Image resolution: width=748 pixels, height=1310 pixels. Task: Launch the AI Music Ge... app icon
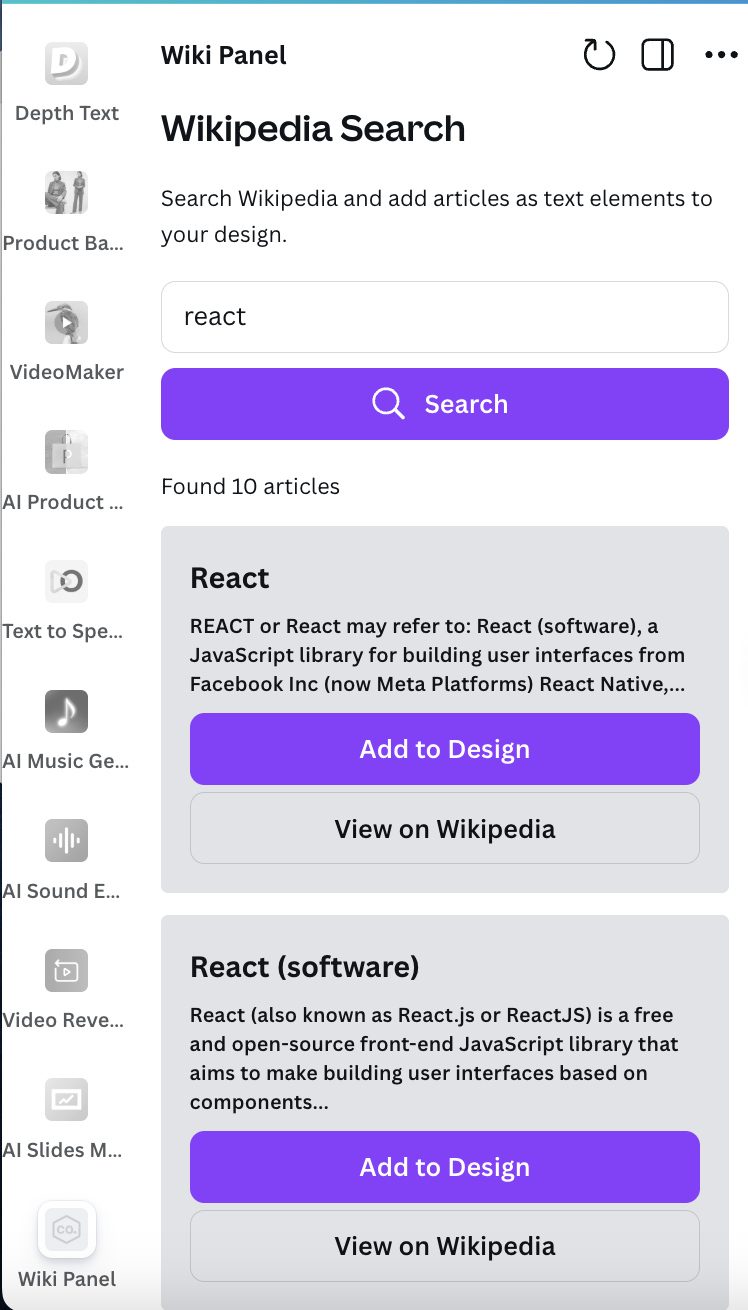coord(67,711)
